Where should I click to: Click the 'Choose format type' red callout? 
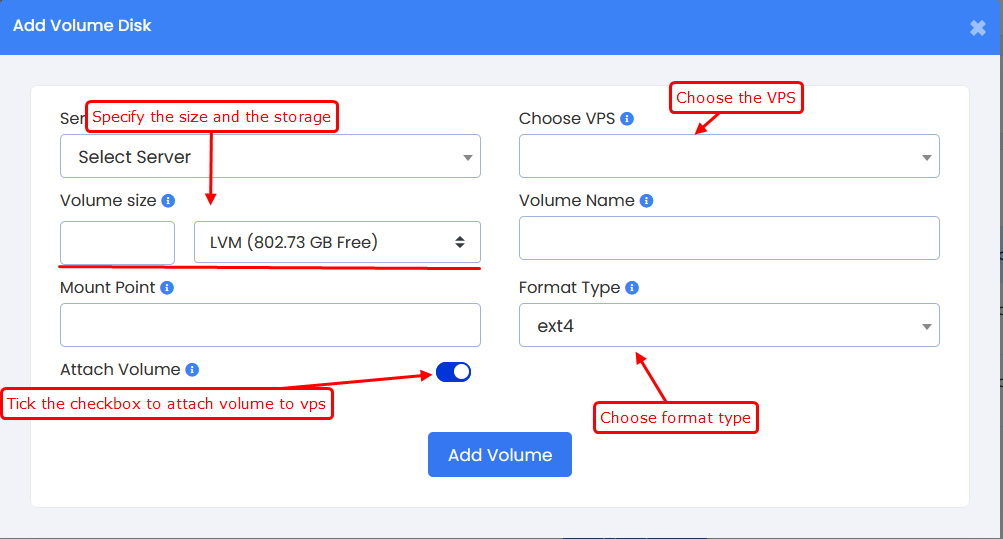[675, 418]
